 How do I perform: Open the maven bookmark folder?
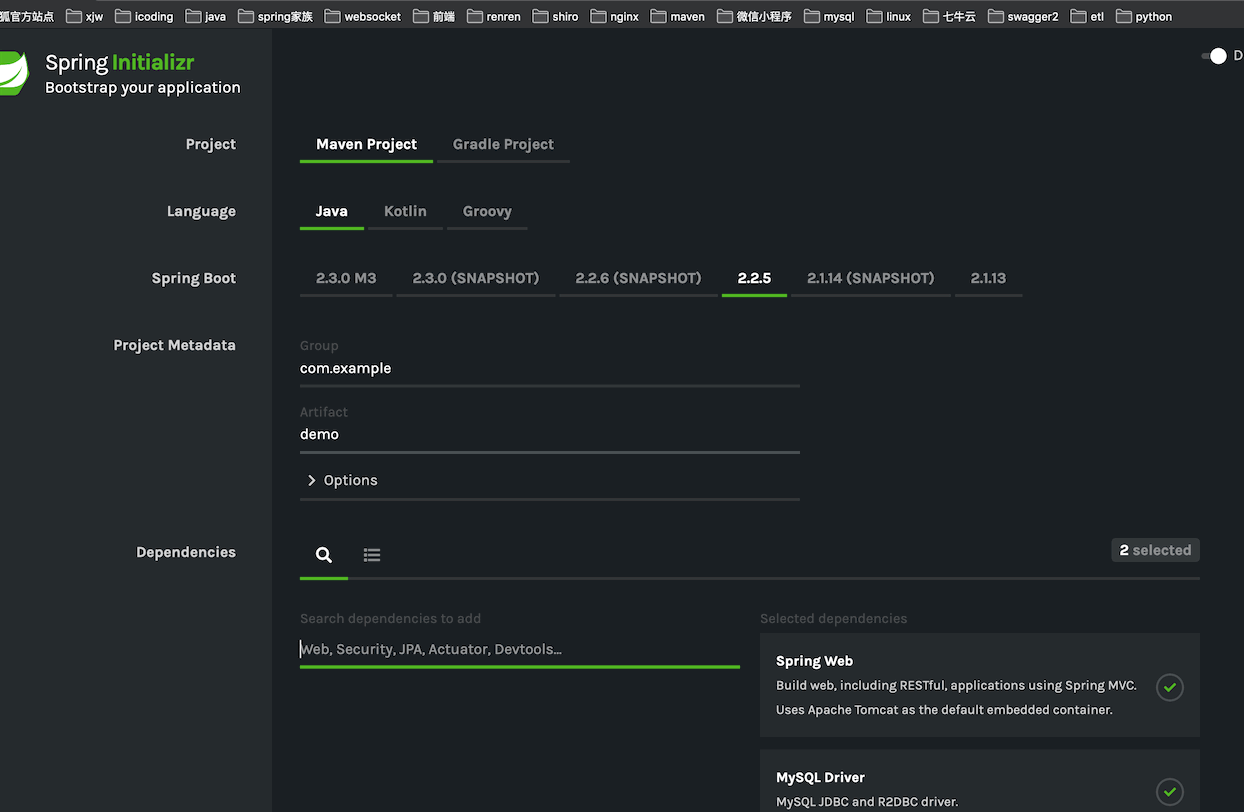pyautogui.click(x=677, y=16)
